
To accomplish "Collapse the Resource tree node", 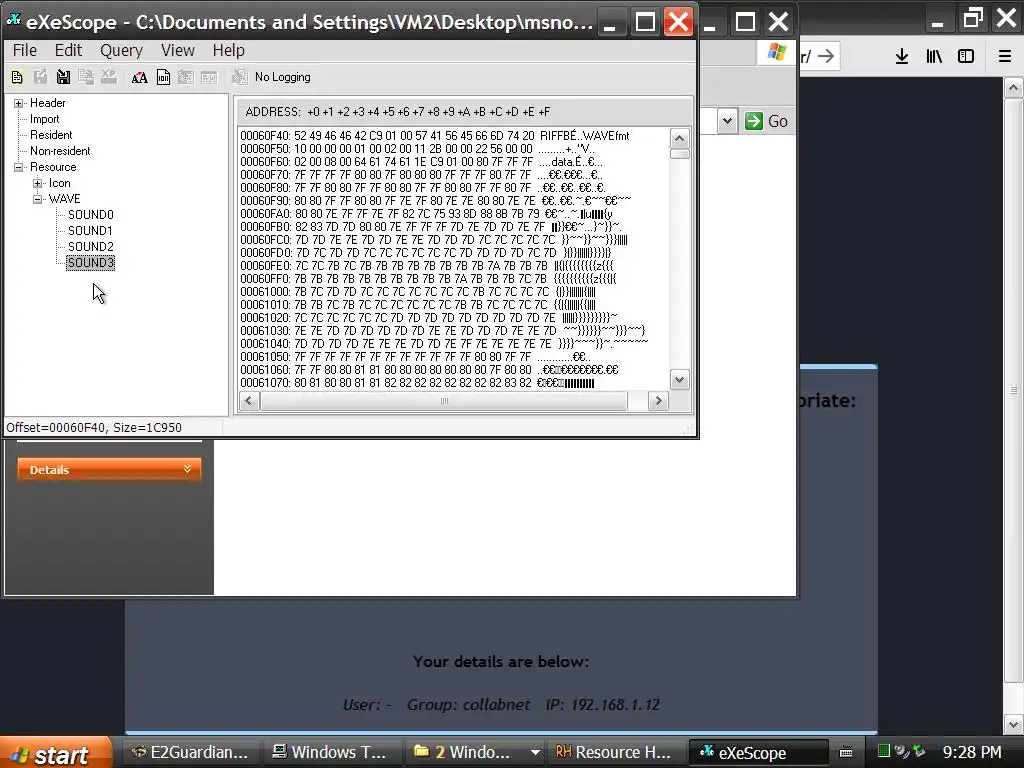I will 19,167.
